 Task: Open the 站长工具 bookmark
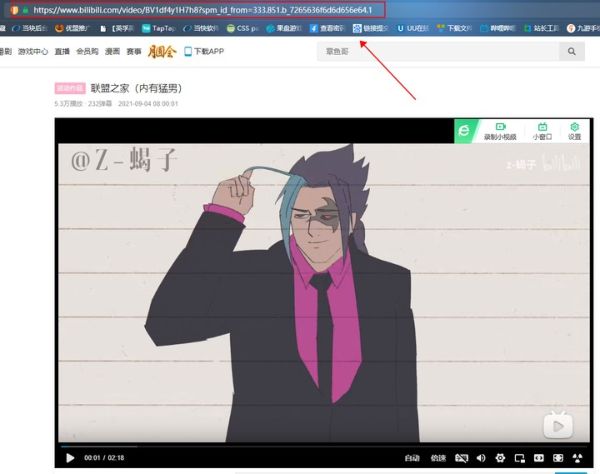tap(541, 28)
